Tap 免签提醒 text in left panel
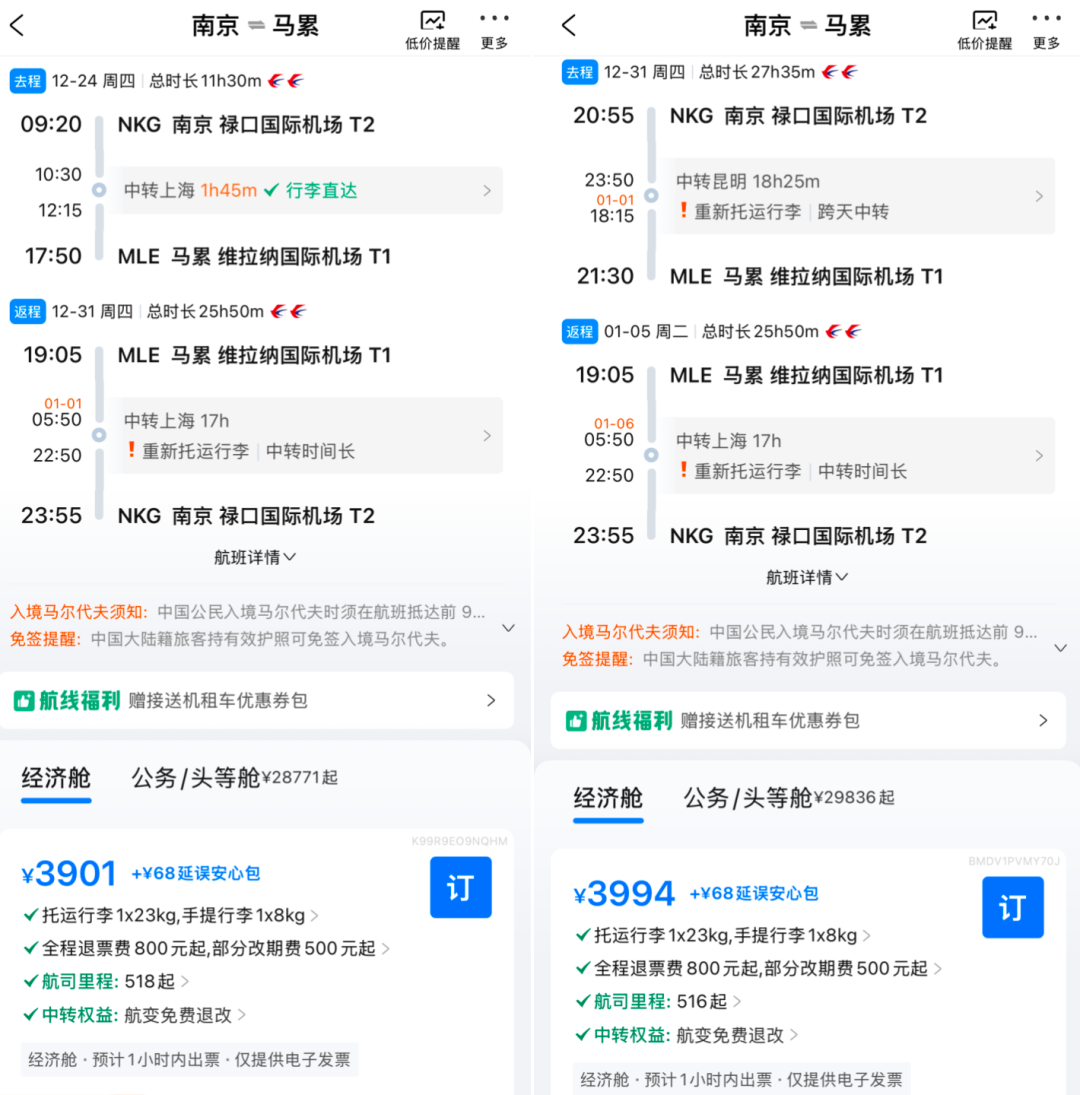The image size is (1080, 1095). pyautogui.click(x=232, y=640)
